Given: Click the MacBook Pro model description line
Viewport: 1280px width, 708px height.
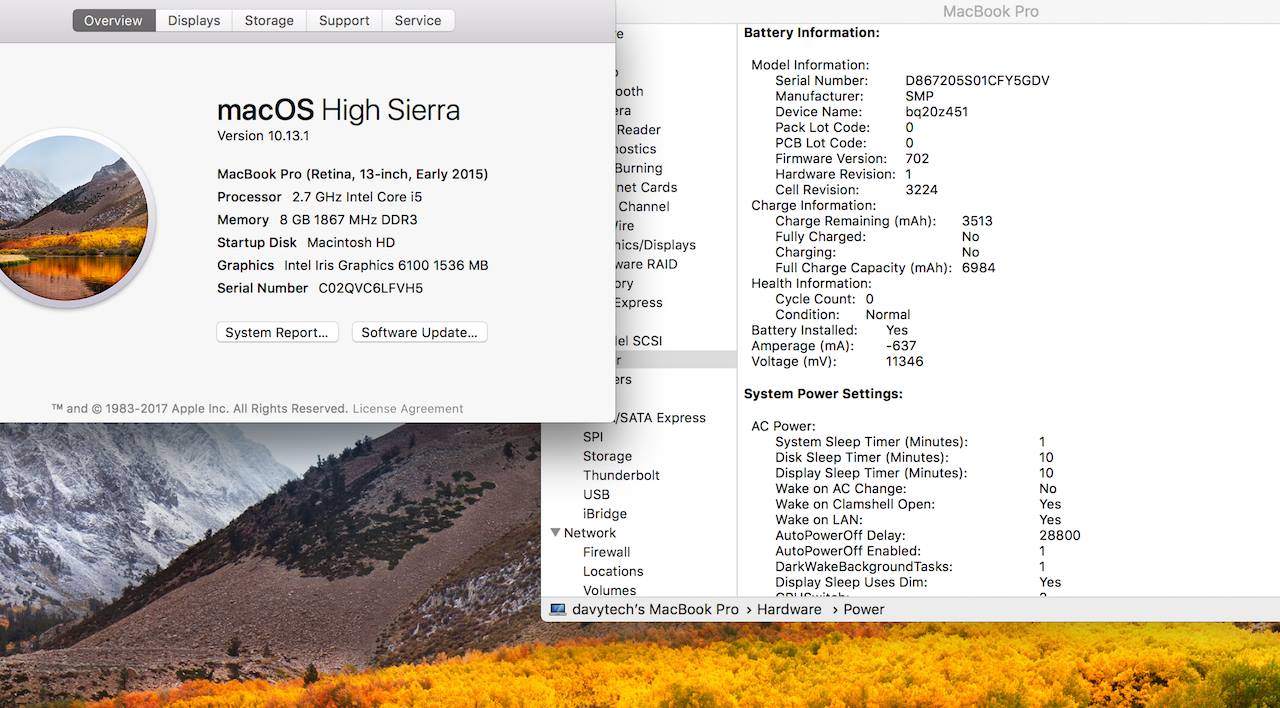Looking at the screenshot, I should (x=352, y=174).
